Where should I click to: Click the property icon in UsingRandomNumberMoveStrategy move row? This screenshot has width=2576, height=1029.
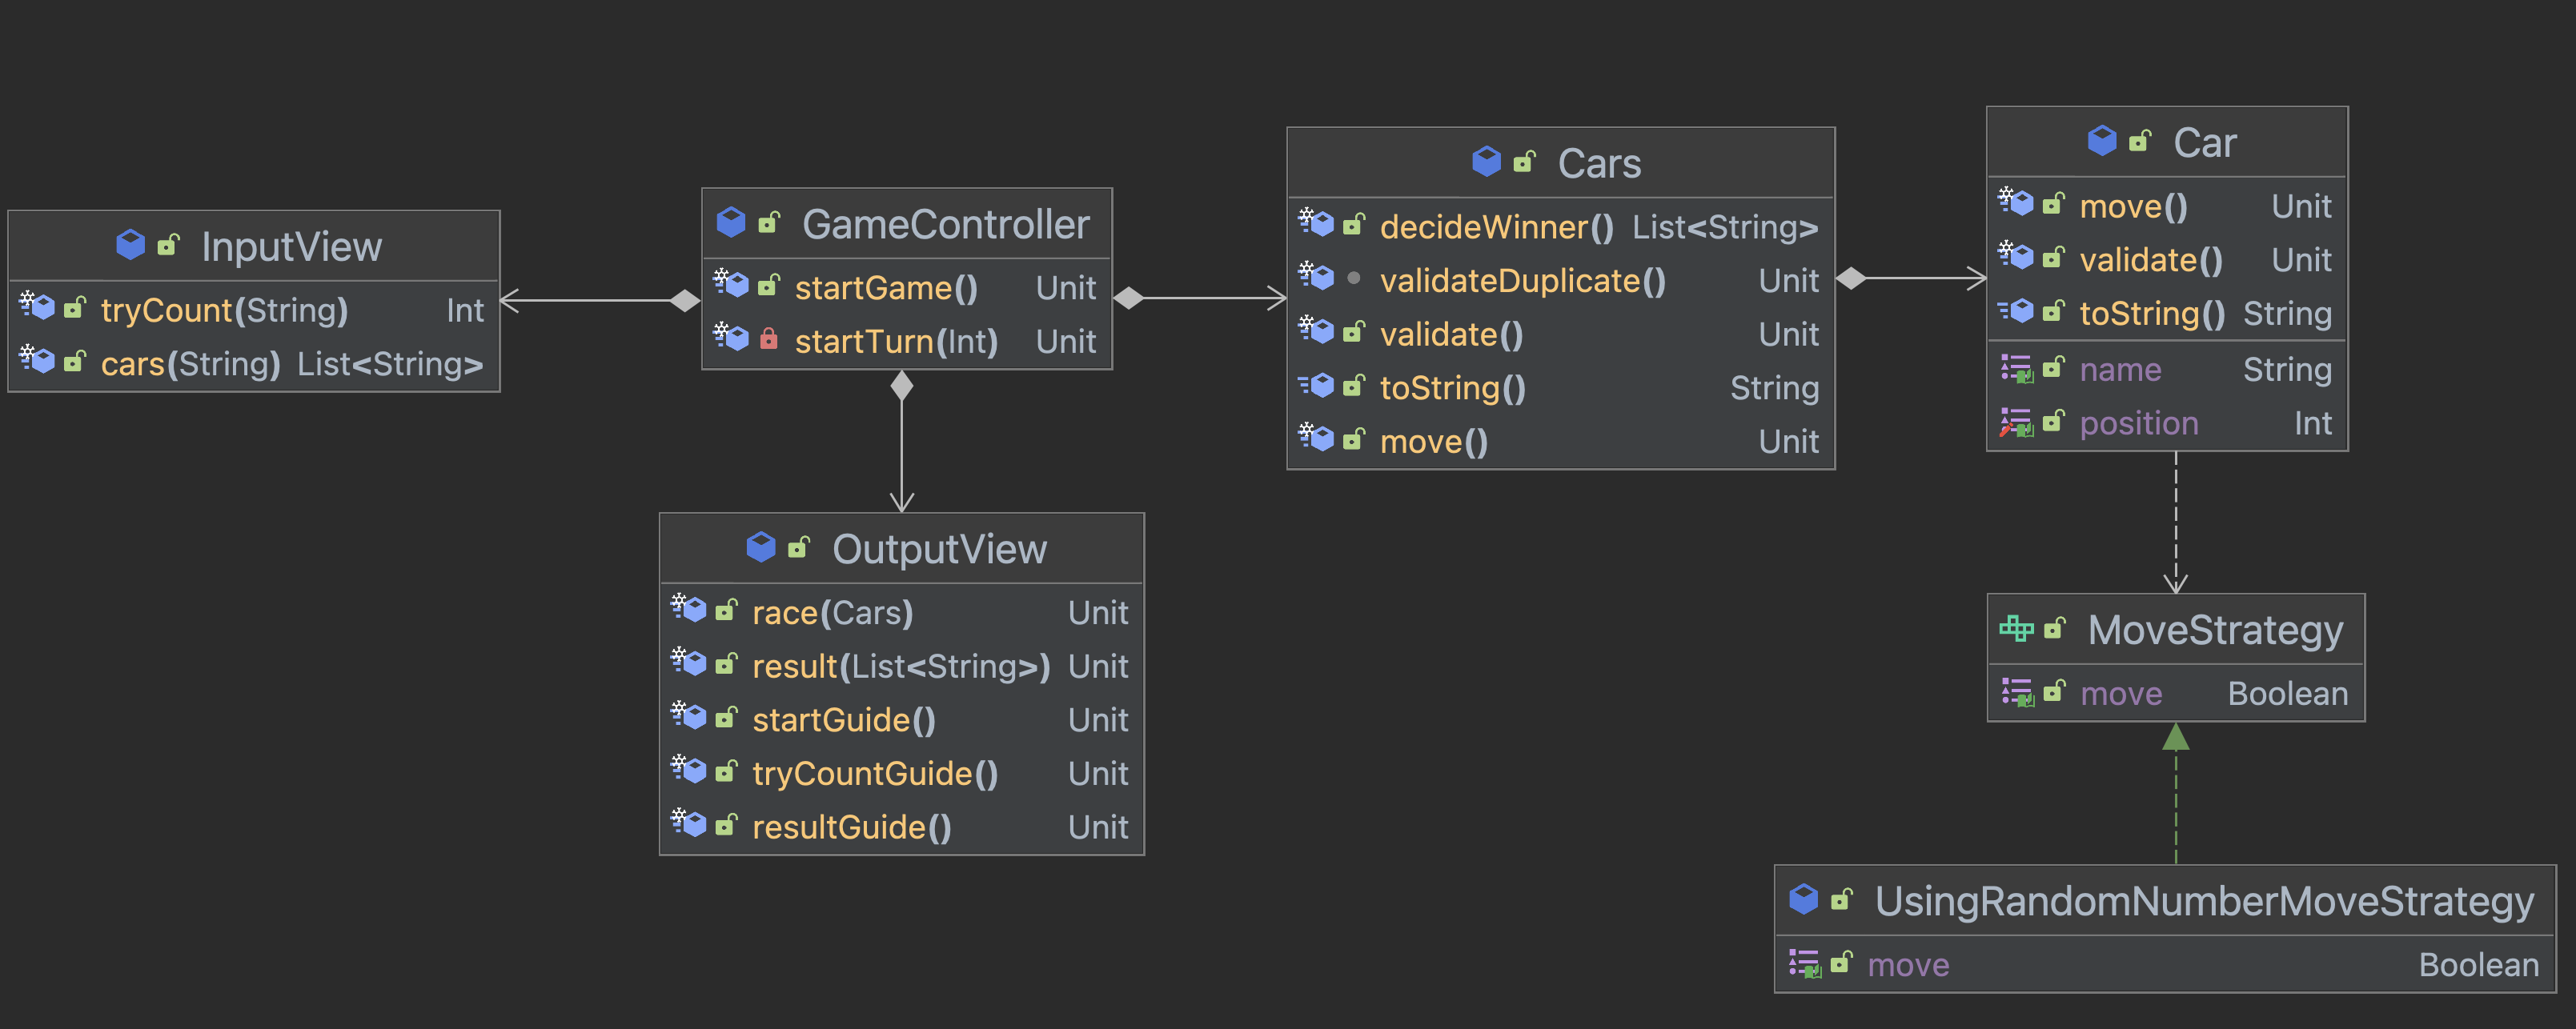1804,963
